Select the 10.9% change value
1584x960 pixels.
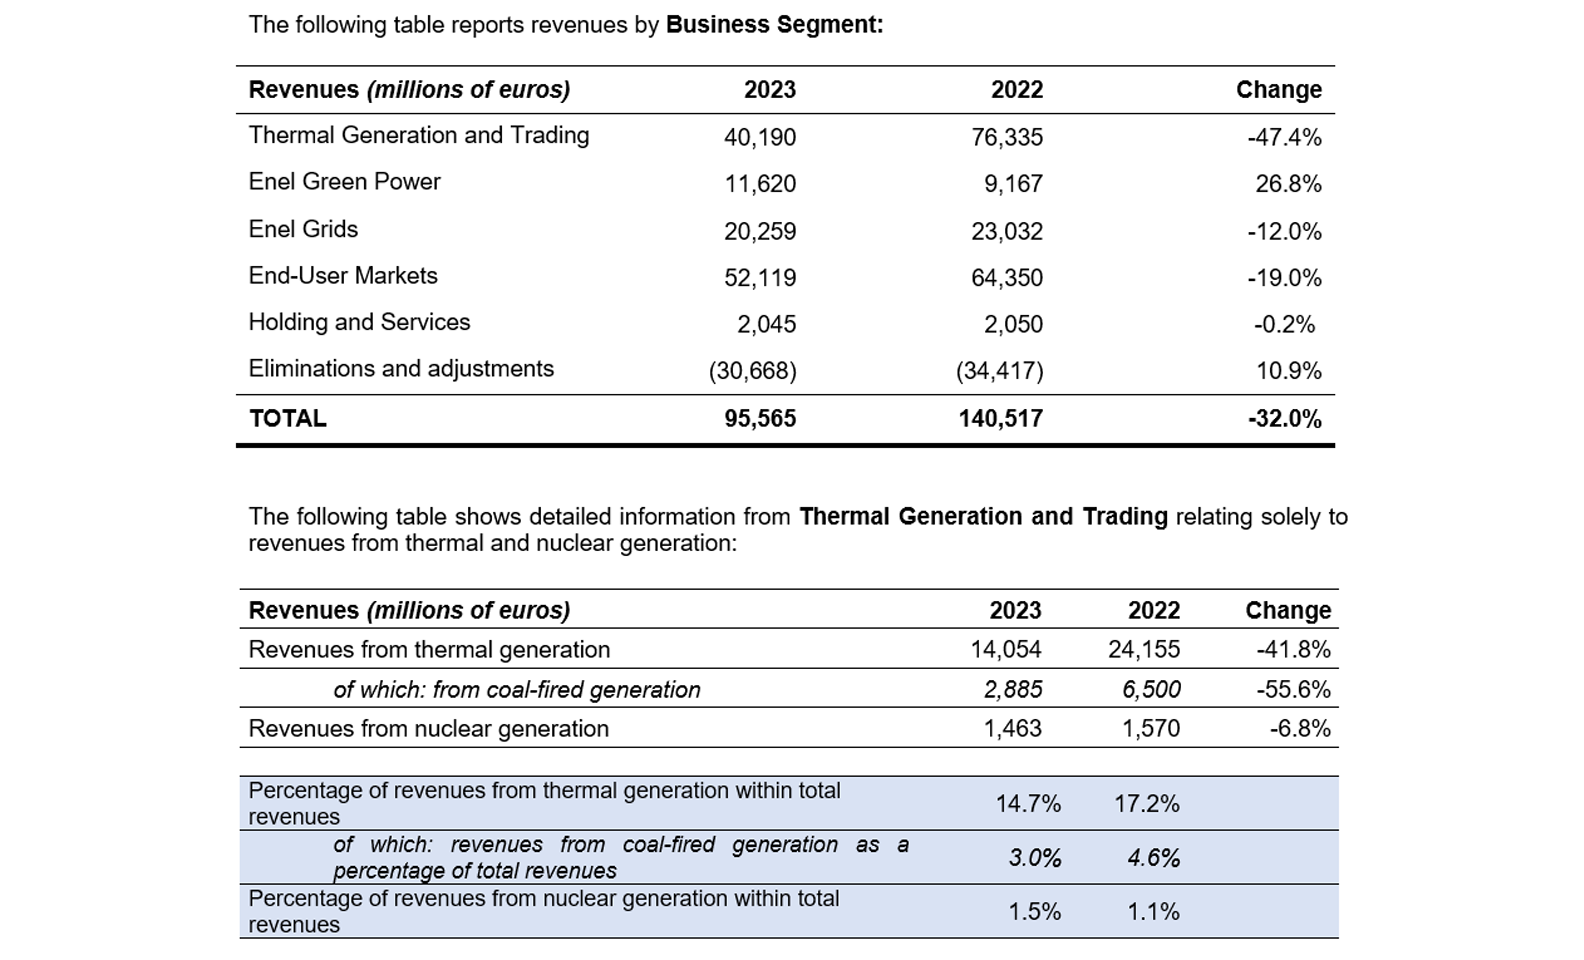[1288, 371]
